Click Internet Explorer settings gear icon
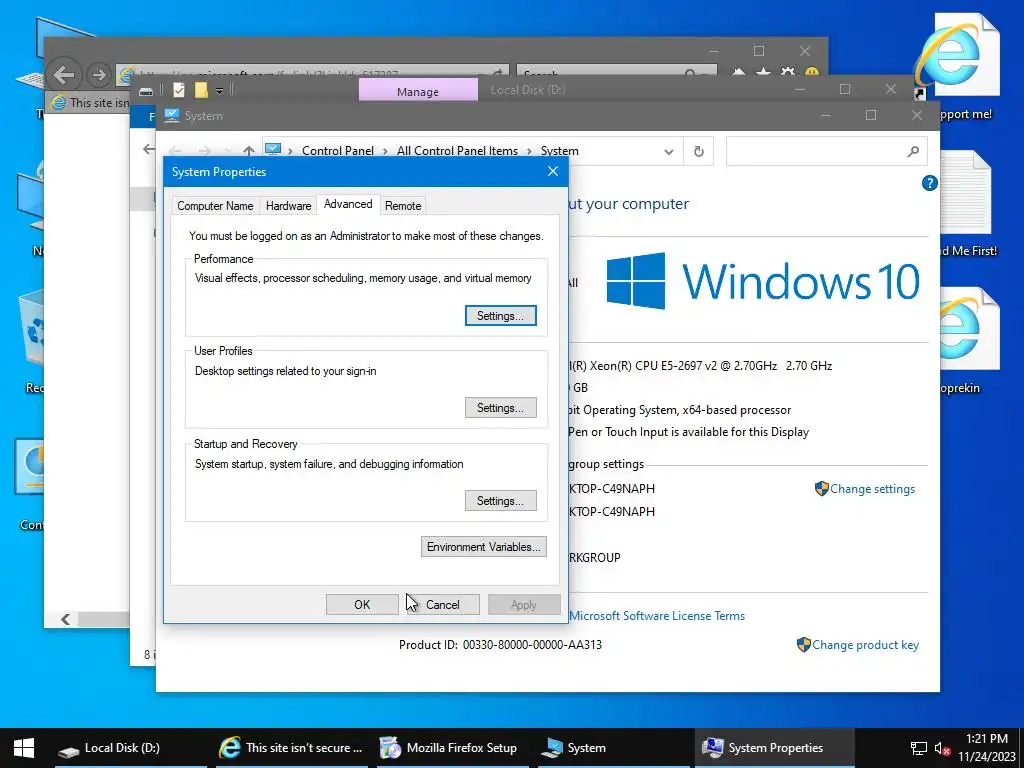The height and width of the screenshot is (768, 1024). [788, 74]
